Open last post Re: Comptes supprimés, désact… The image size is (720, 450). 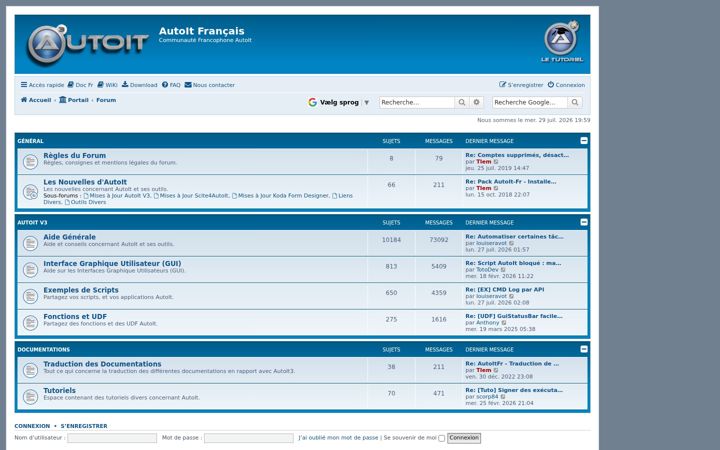[517, 155]
